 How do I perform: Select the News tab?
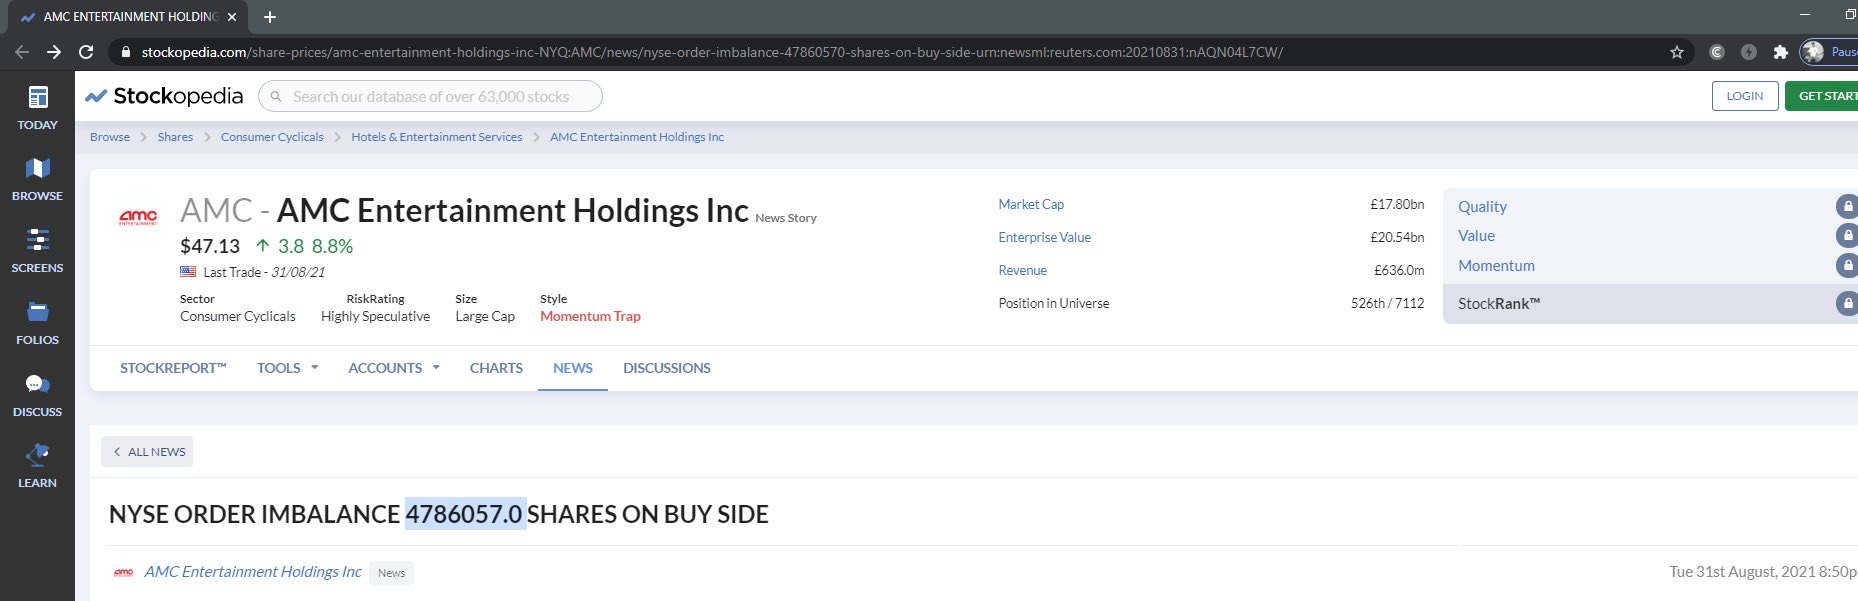click(573, 368)
